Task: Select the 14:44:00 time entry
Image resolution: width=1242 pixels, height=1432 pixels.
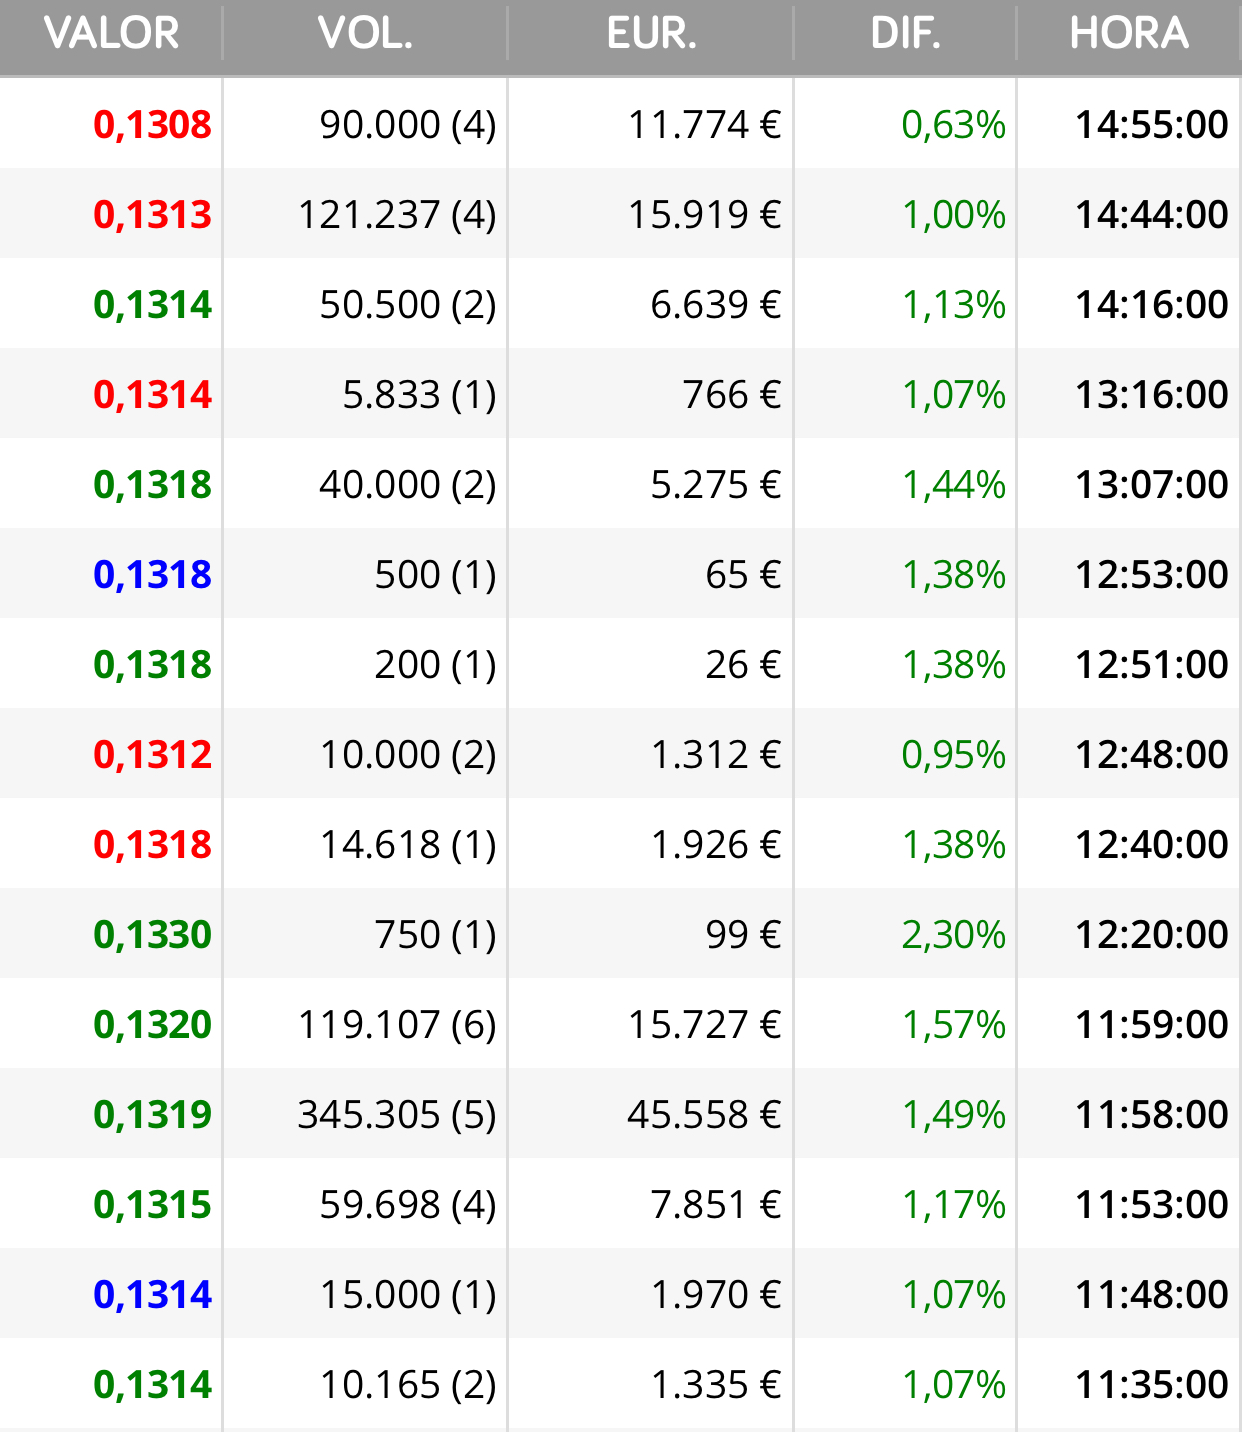Action: (1151, 215)
